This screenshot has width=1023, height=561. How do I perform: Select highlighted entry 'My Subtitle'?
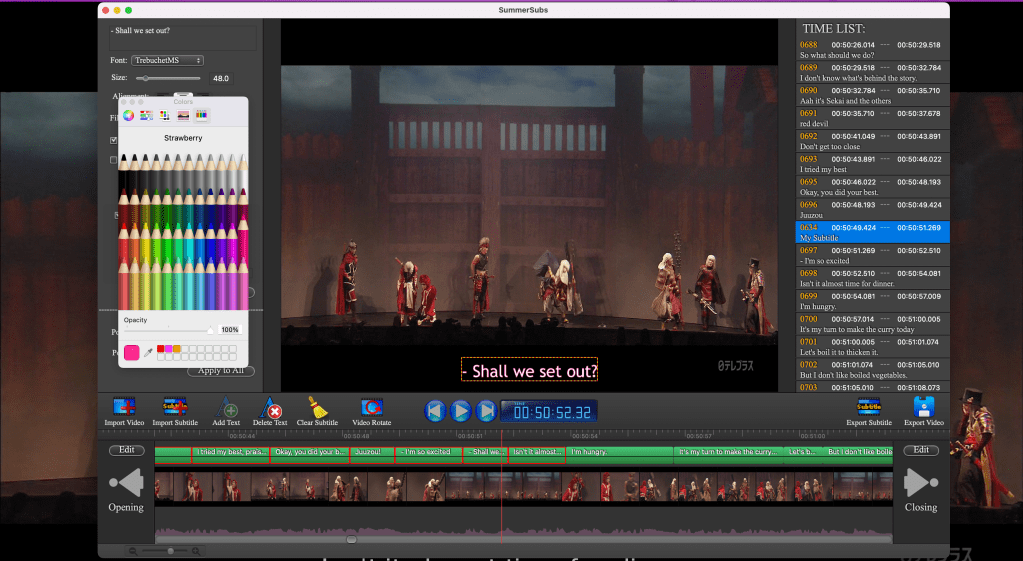coord(873,232)
